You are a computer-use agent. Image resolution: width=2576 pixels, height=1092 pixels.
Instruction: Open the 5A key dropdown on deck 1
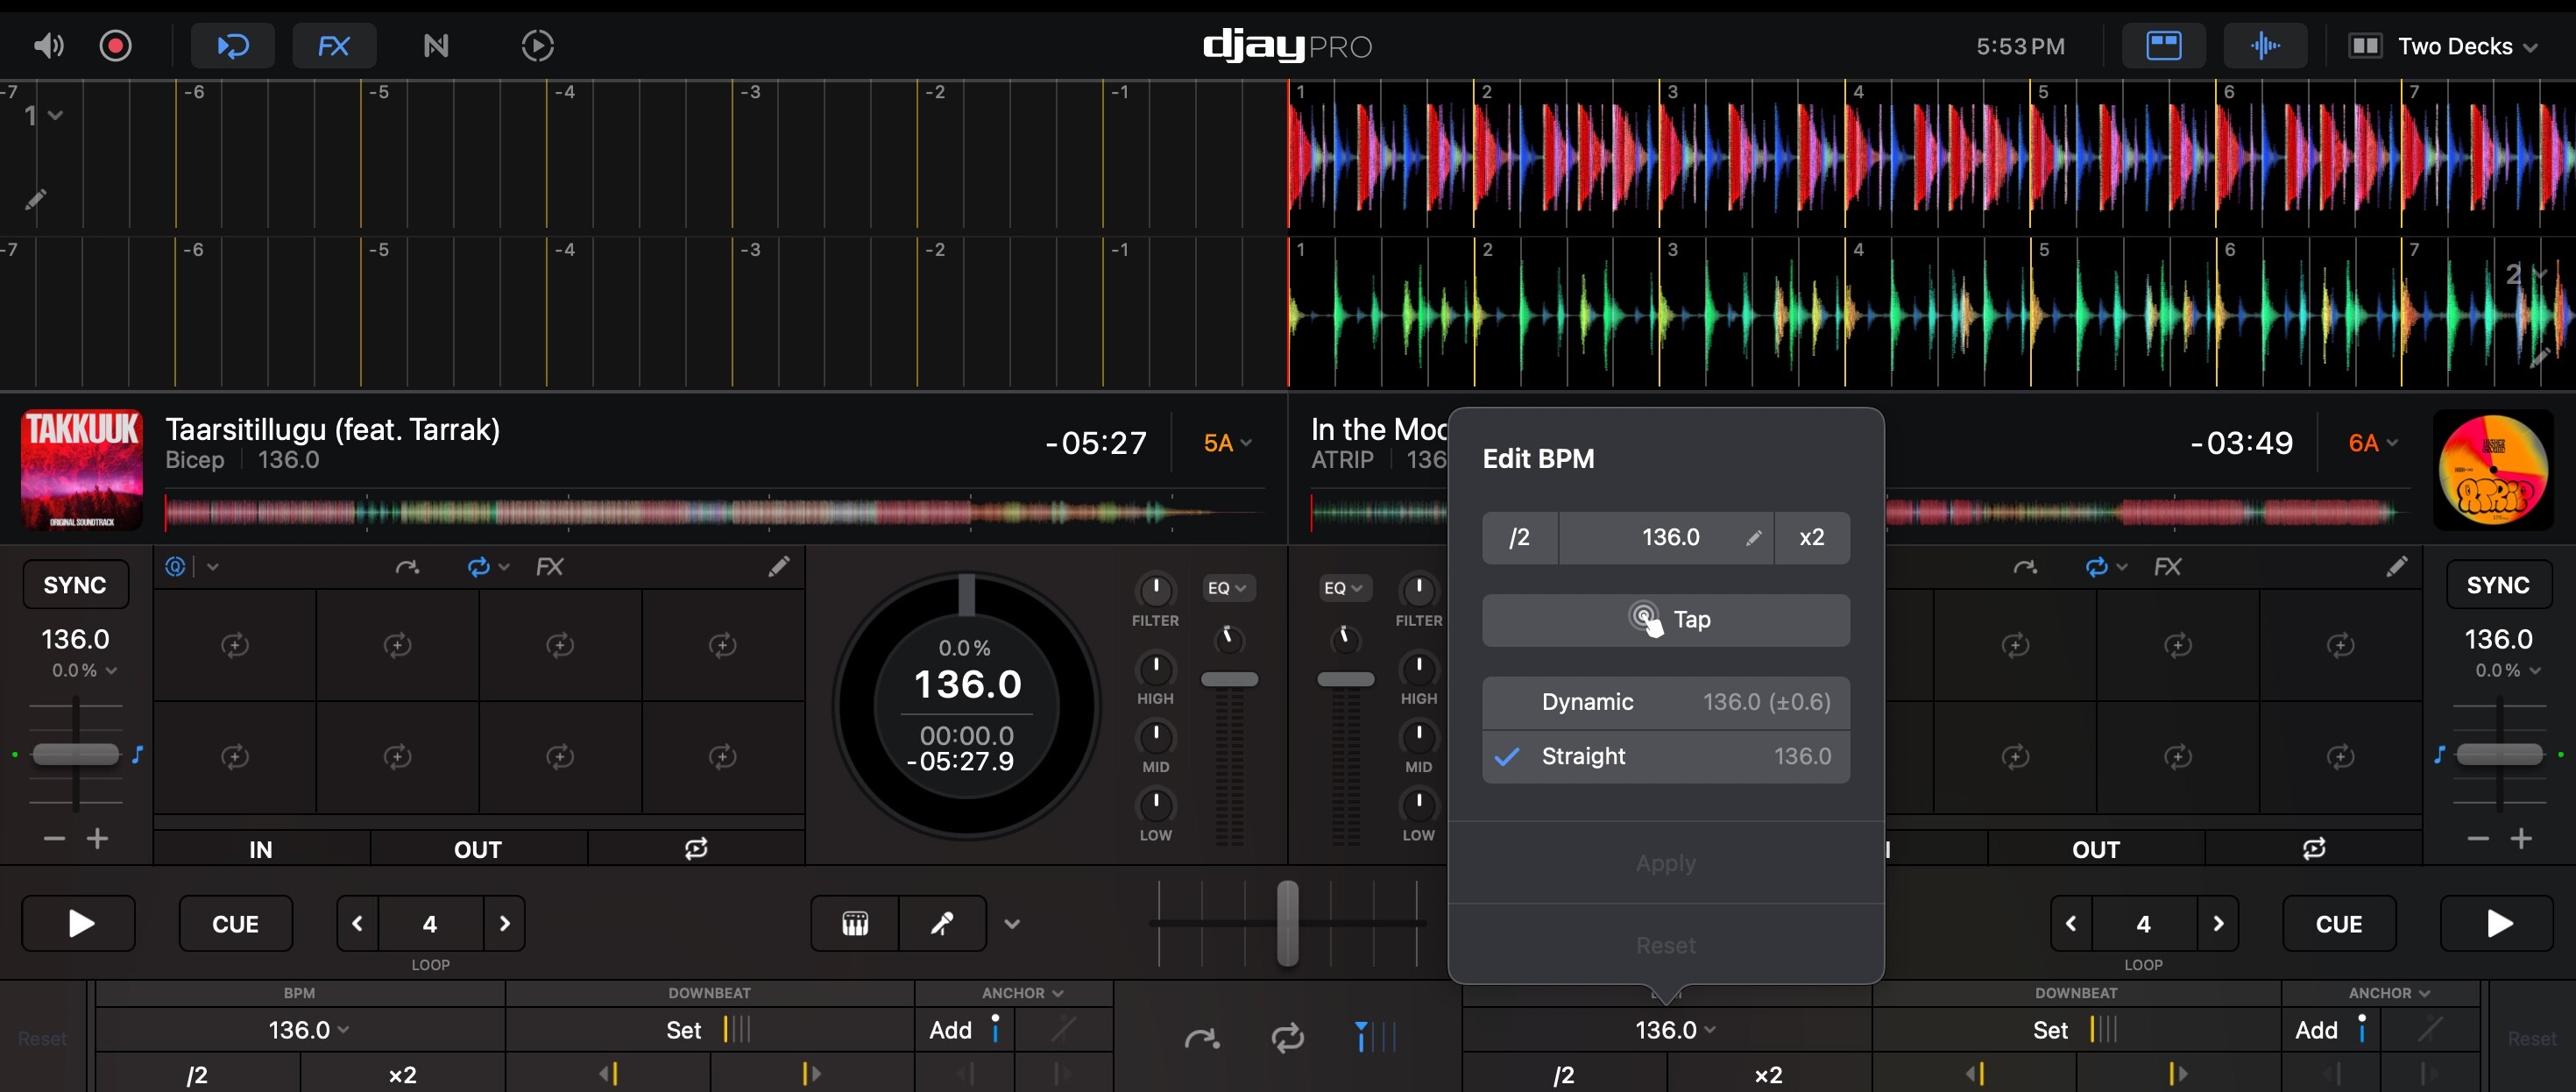pos(1227,443)
